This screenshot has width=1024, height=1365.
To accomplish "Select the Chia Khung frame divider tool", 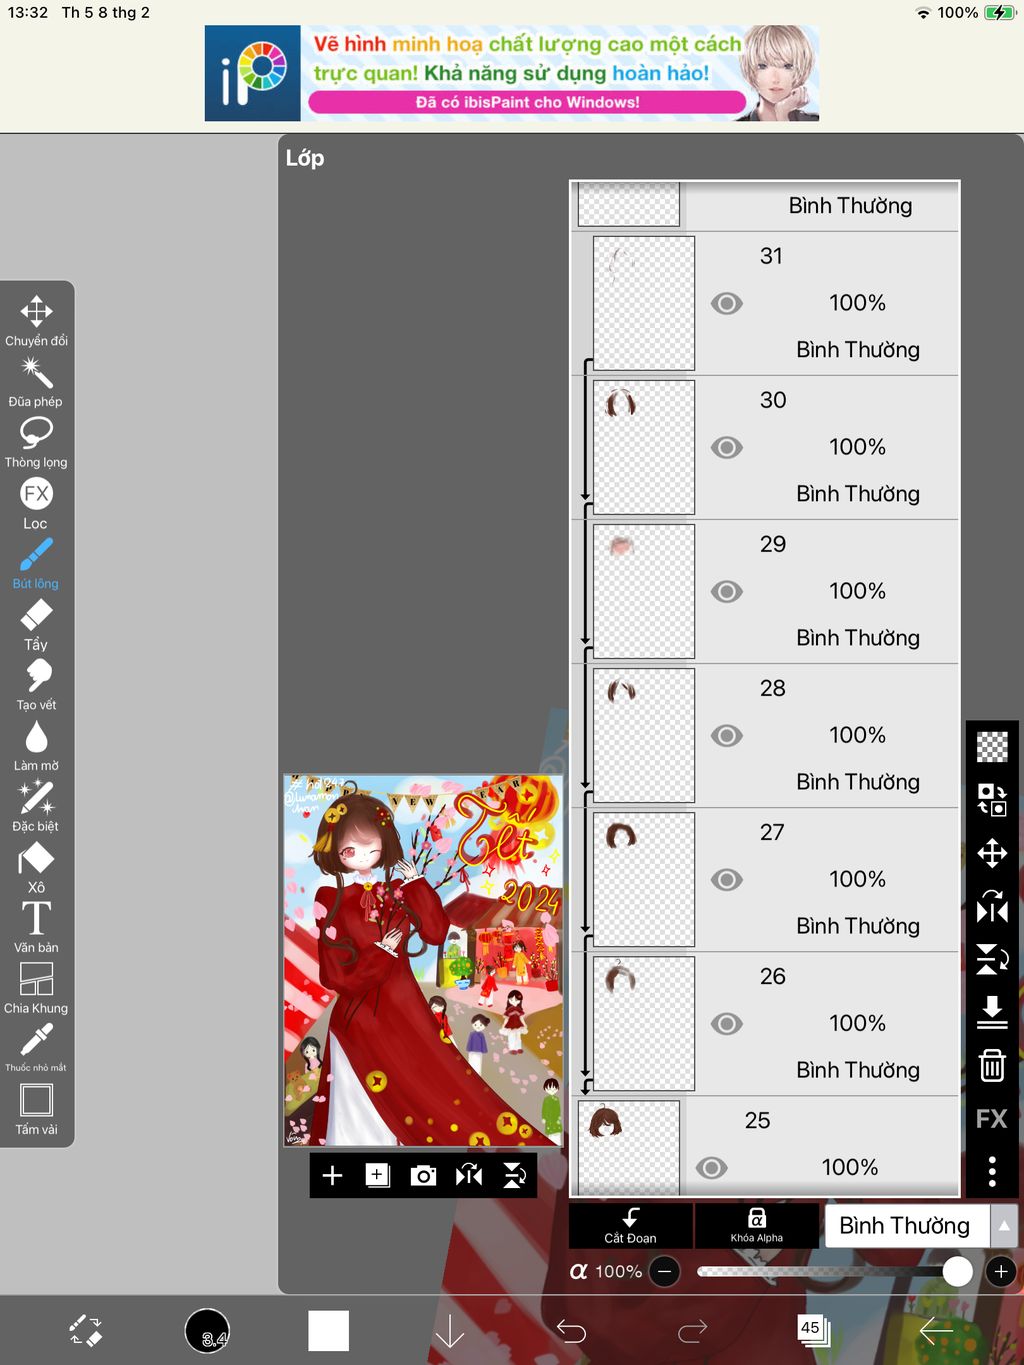I will pyautogui.click(x=36, y=989).
